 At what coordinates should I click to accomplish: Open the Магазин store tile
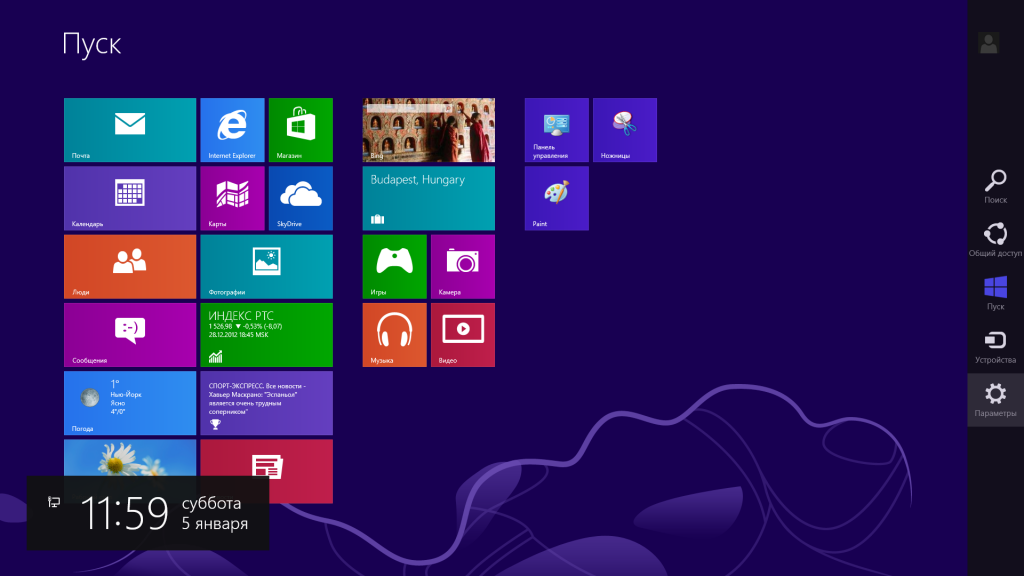pos(300,130)
